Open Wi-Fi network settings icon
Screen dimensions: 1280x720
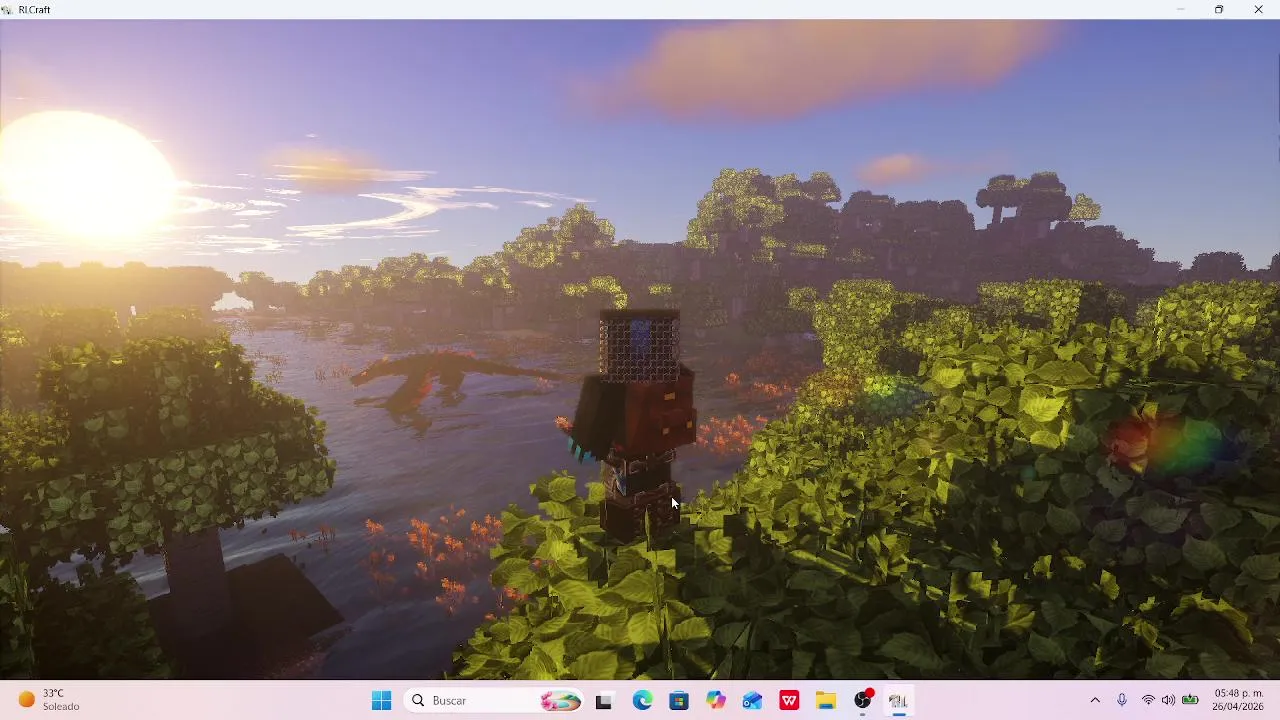pyautogui.click(x=1148, y=701)
